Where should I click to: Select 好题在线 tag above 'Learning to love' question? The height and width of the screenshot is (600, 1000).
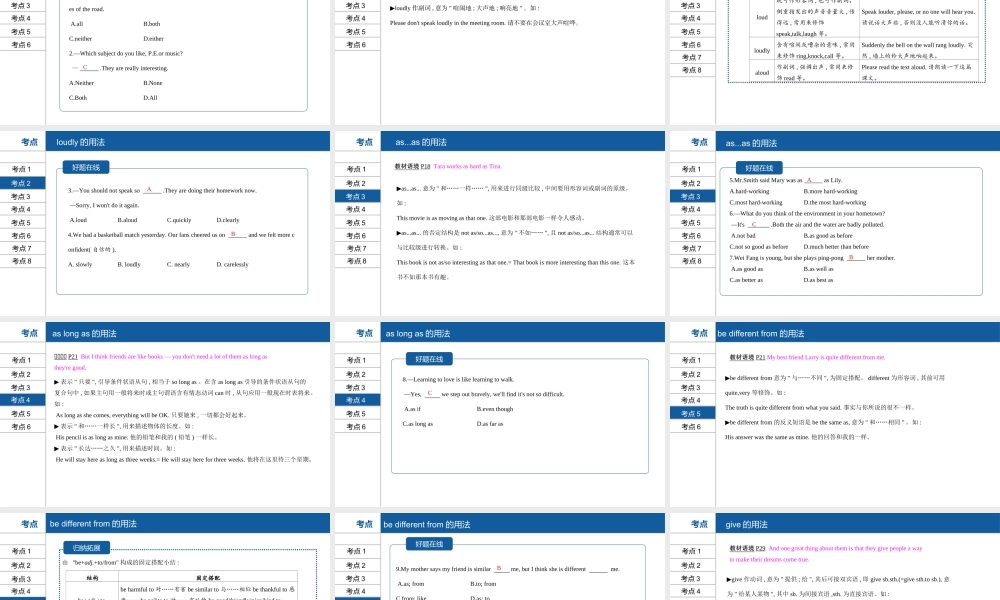point(429,359)
